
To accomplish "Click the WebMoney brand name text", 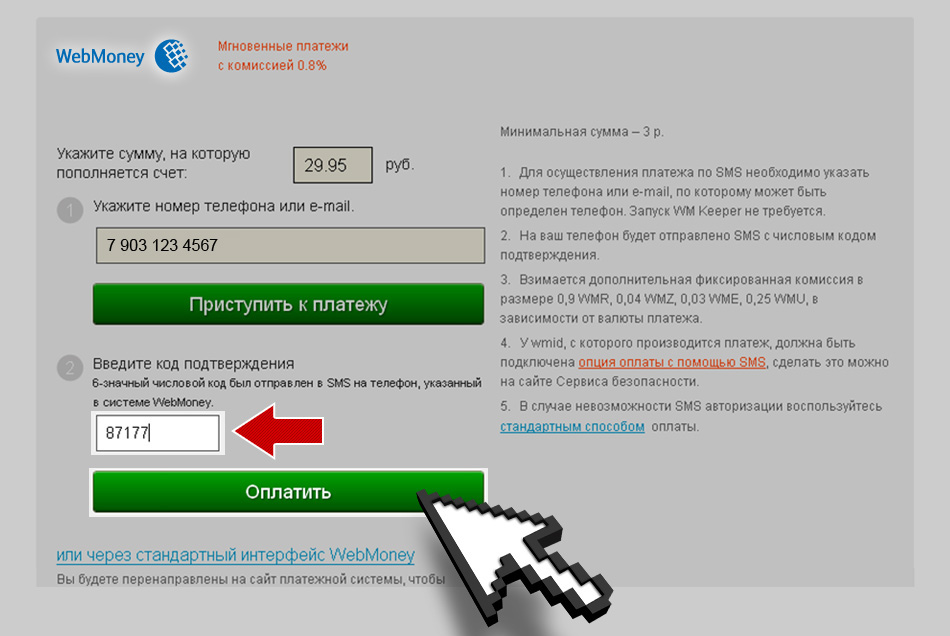I will pyautogui.click(x=100, y=56).
